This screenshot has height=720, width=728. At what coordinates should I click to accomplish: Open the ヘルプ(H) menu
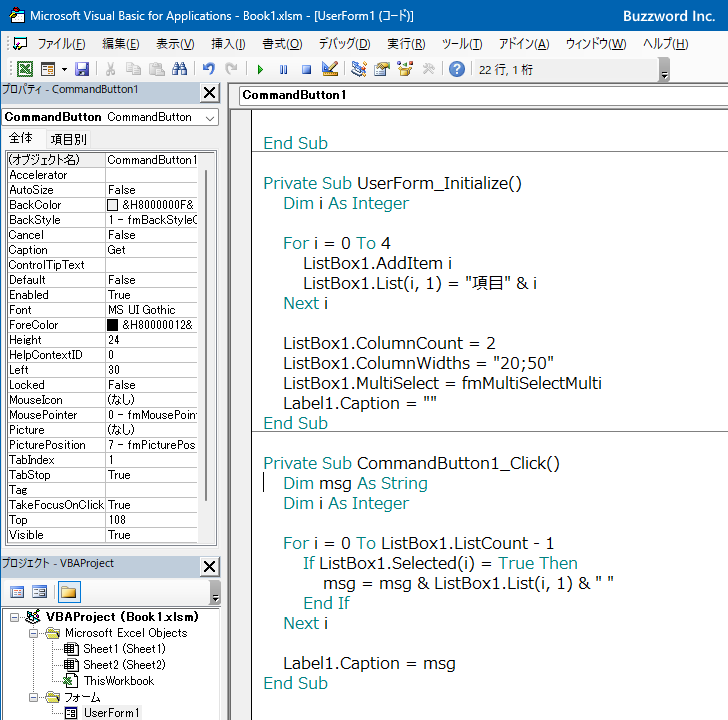coord(665,44)
